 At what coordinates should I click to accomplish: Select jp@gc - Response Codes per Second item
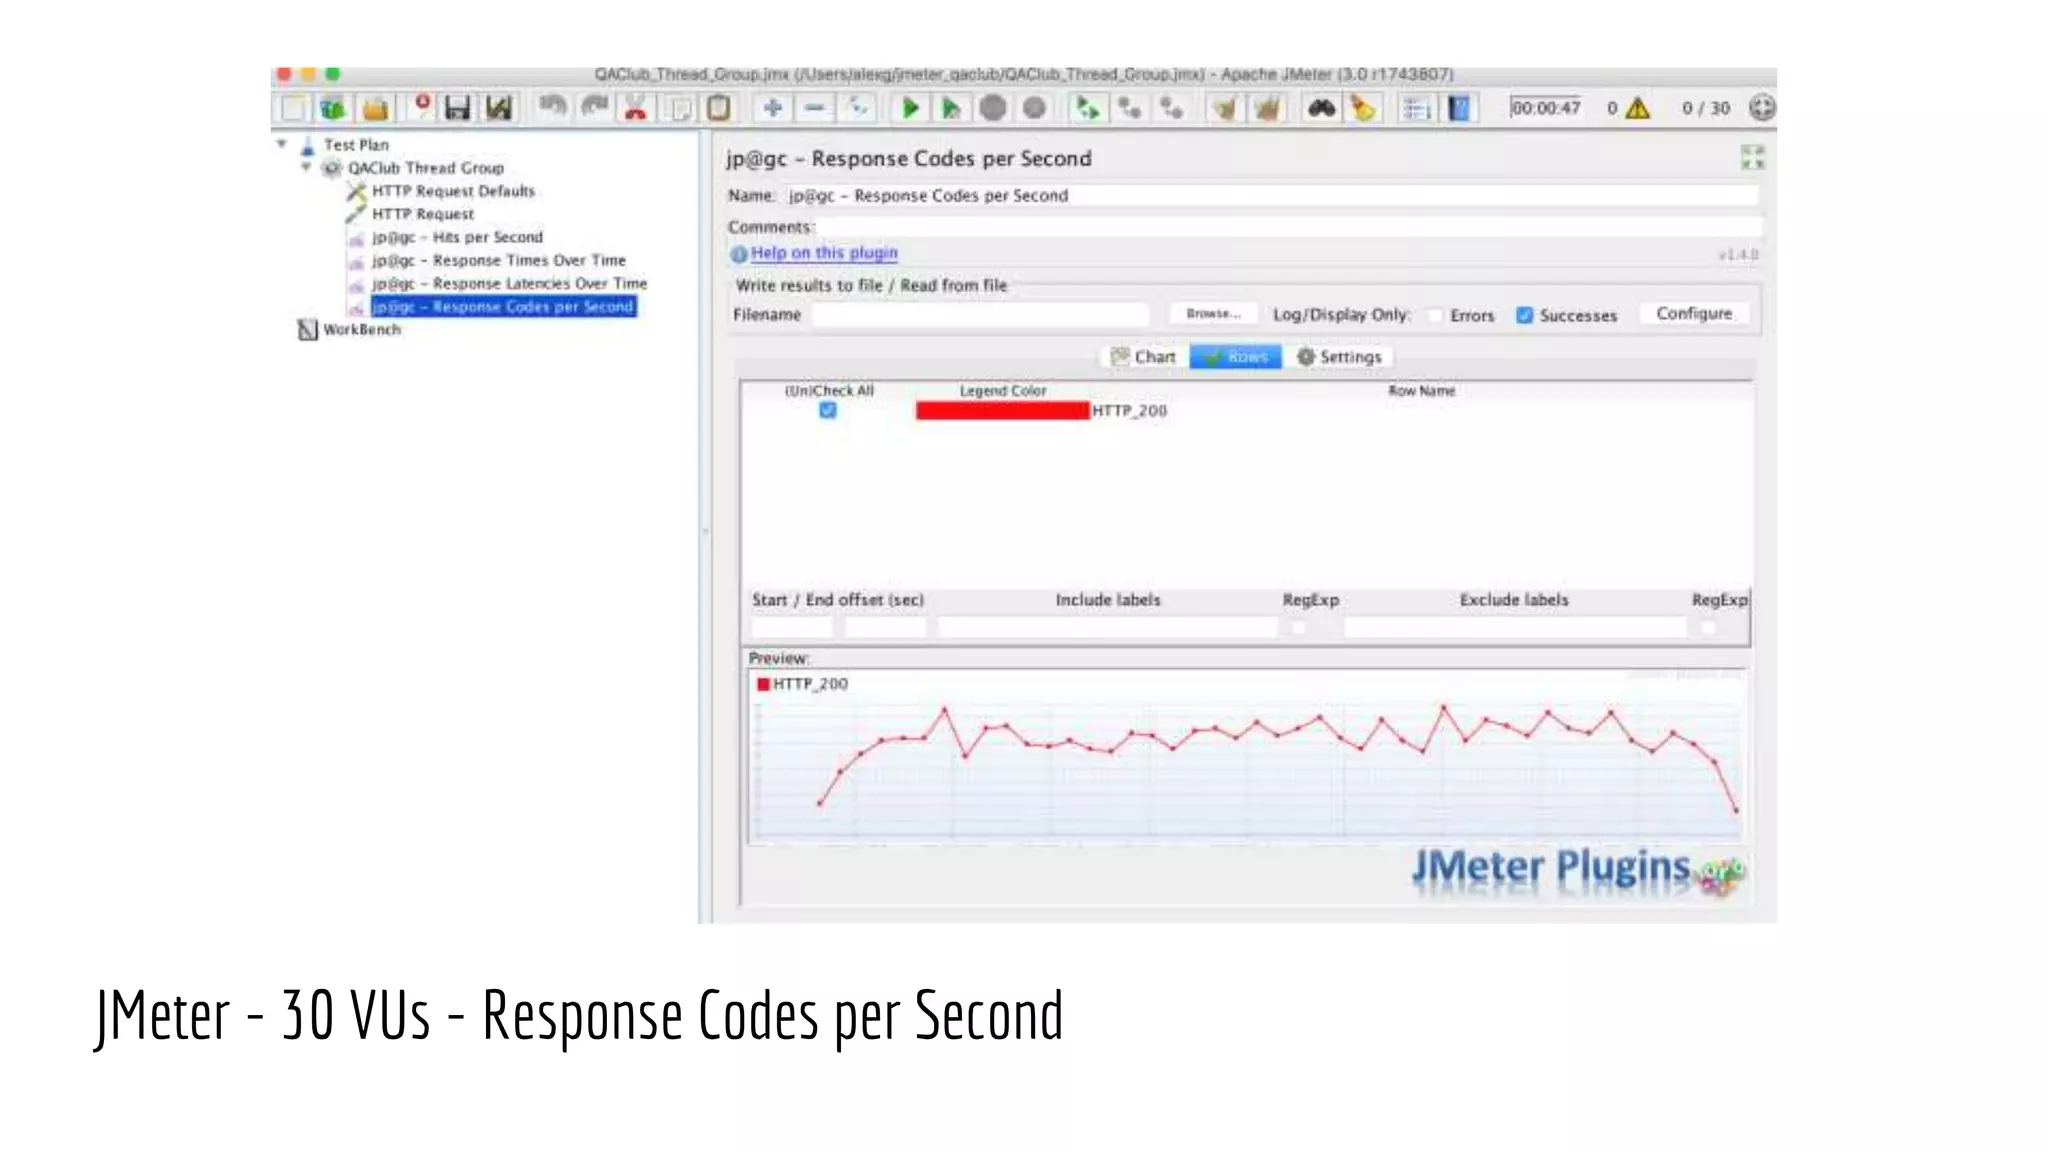click(x=503, y=306)
